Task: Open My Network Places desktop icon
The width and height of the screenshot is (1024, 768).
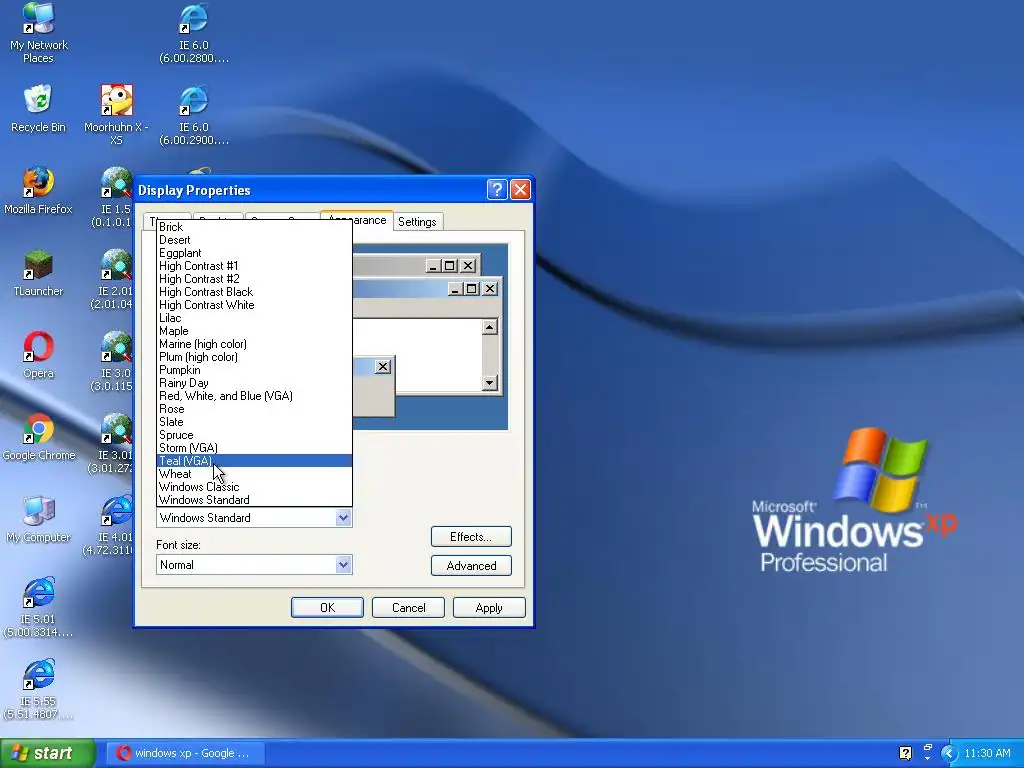Action: click(x=38, y=33)
